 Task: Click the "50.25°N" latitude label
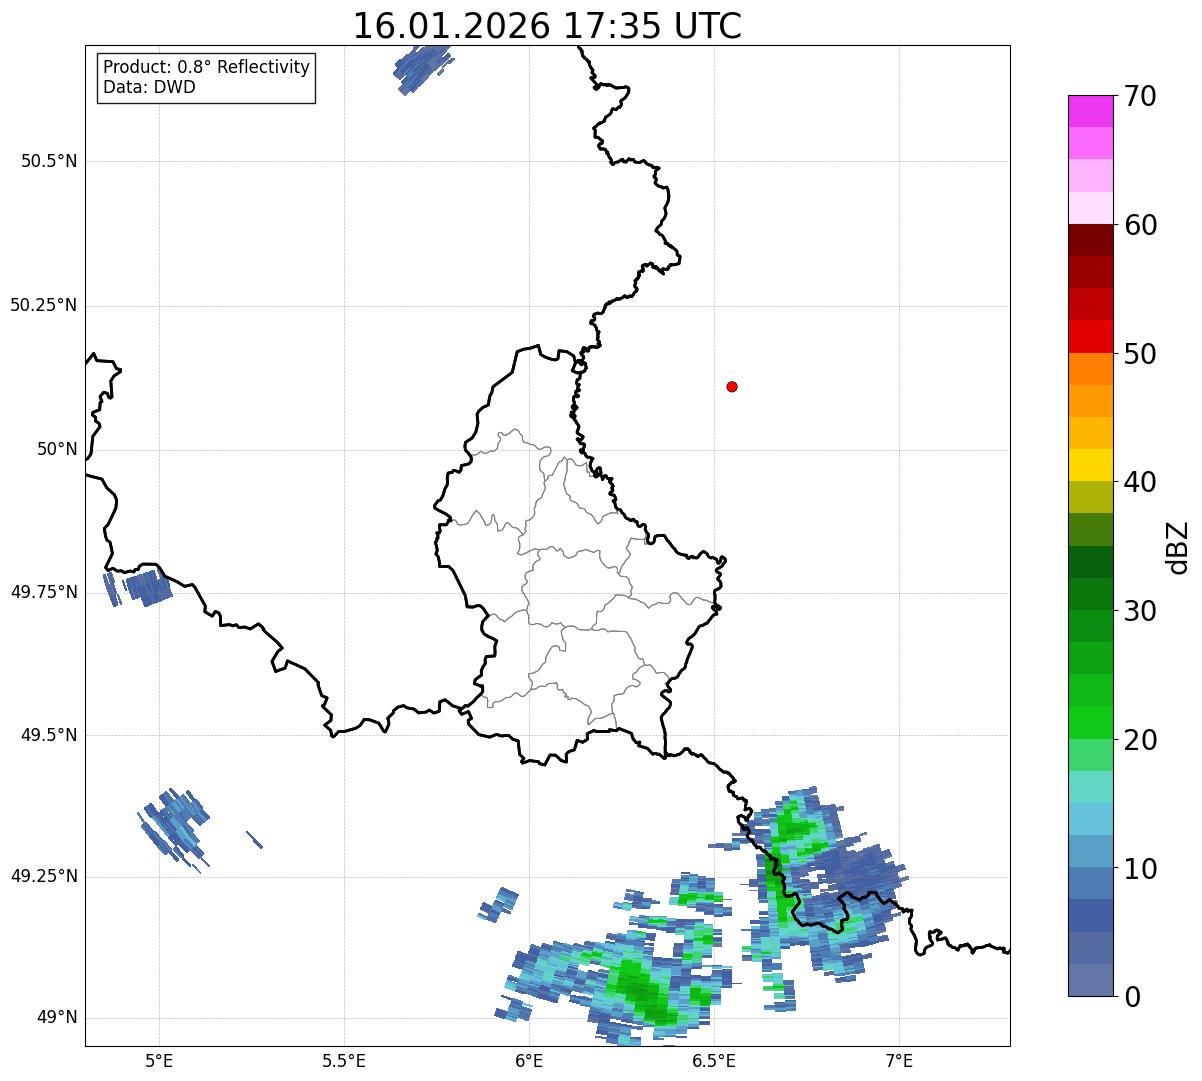click(44, 305)
